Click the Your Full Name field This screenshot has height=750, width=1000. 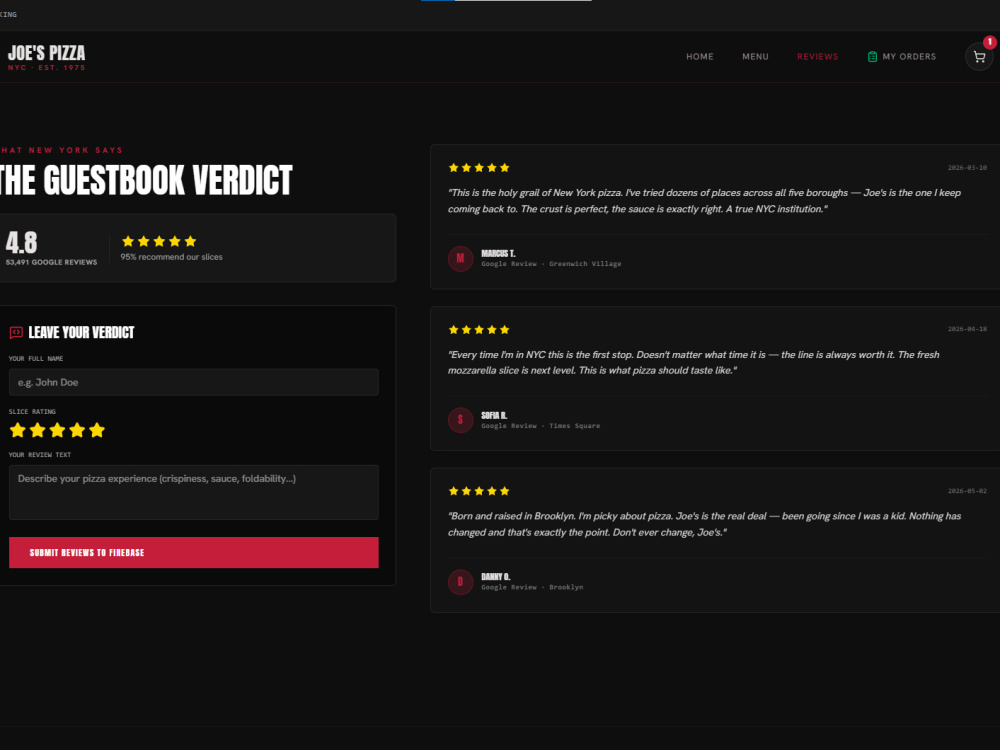(194, 382)
